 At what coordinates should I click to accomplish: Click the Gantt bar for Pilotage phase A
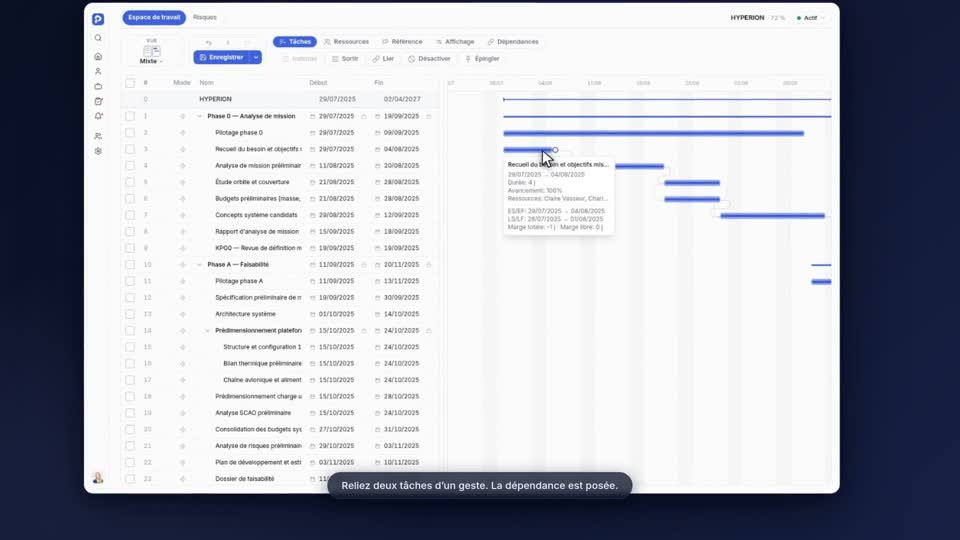click(x=821, y=282)
